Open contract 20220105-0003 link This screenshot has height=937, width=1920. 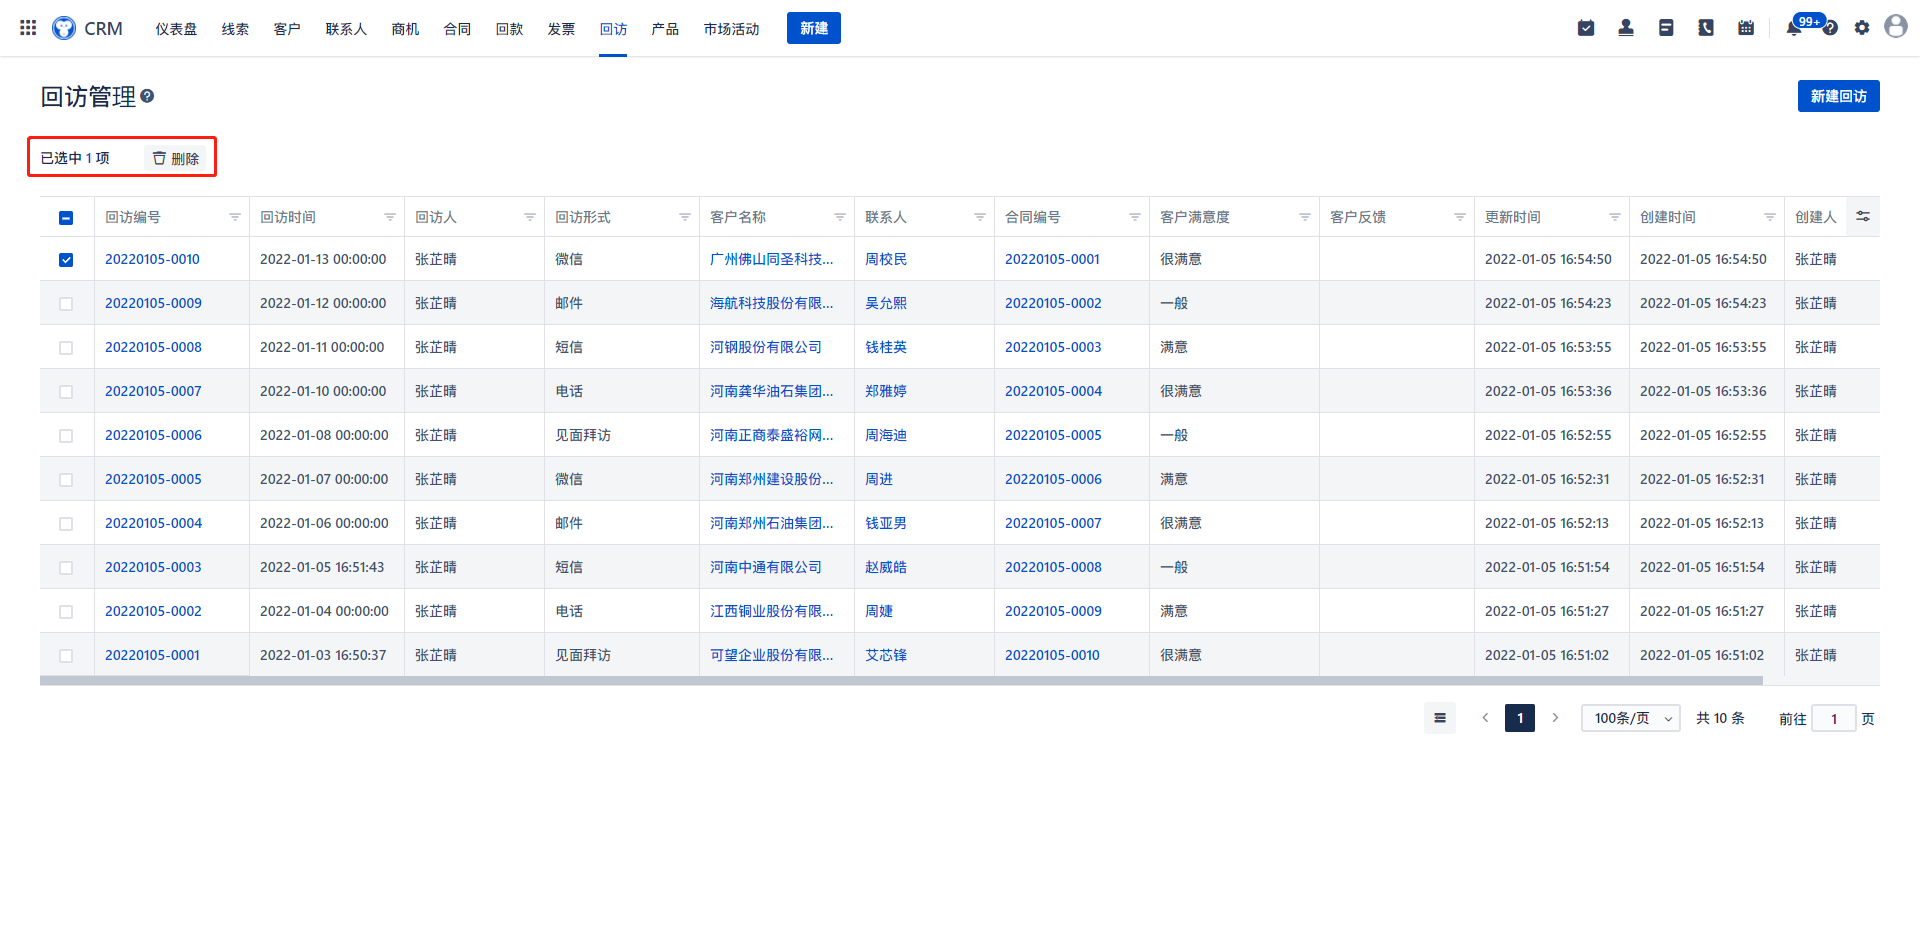[1053, 347]
